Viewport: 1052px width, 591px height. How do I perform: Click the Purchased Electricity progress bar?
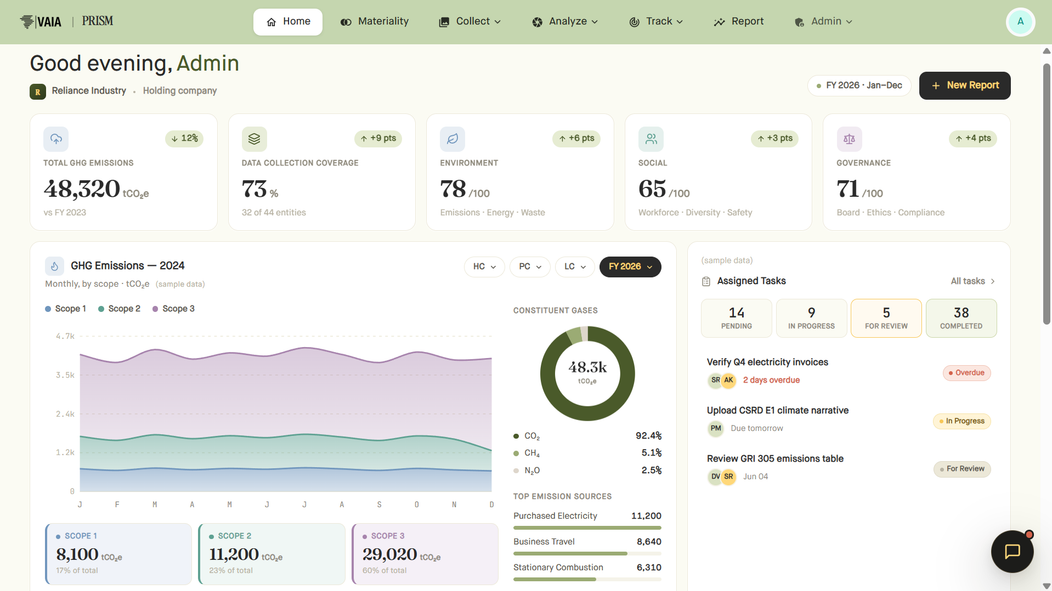587,528
